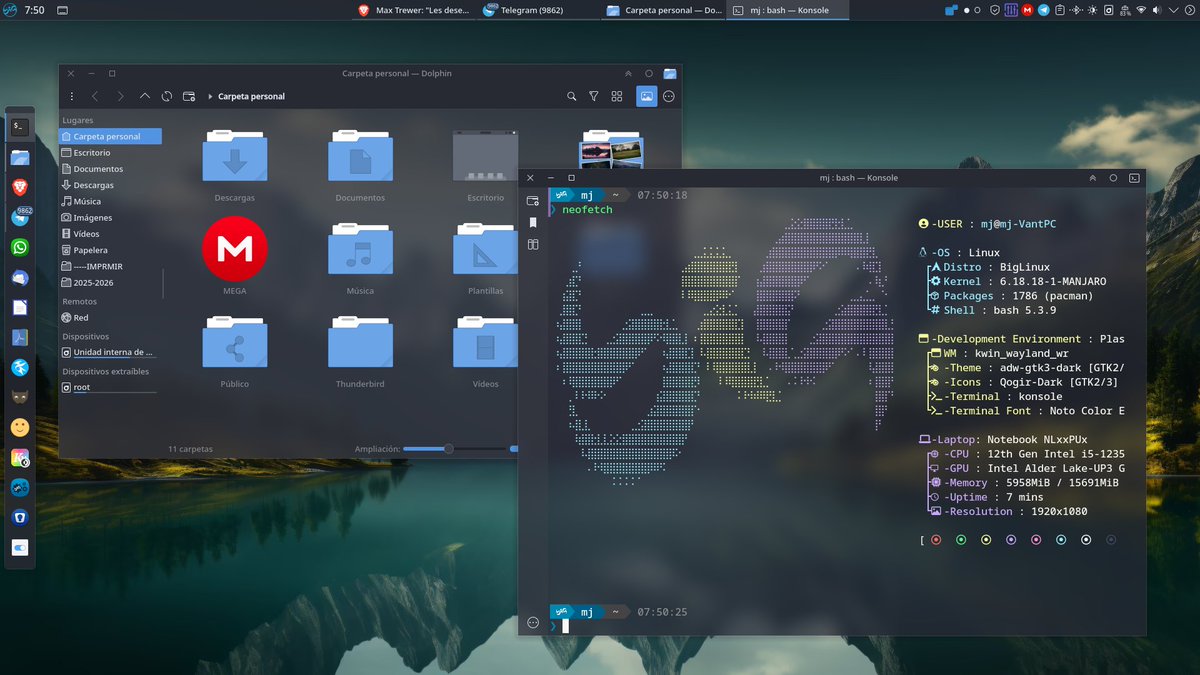Select the Plantillas folder icon
Image resolution: width=1200 pixels, height=675 pixels.
coord(485,248)
